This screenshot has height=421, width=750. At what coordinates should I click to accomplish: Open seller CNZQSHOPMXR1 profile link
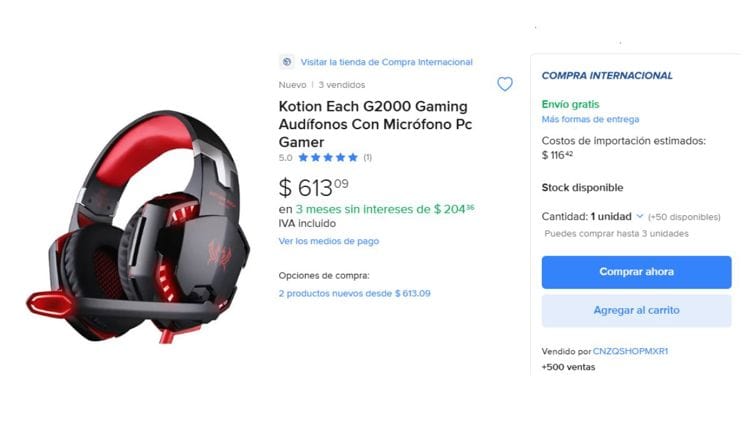pyautogui.click(x=630, y=351)
